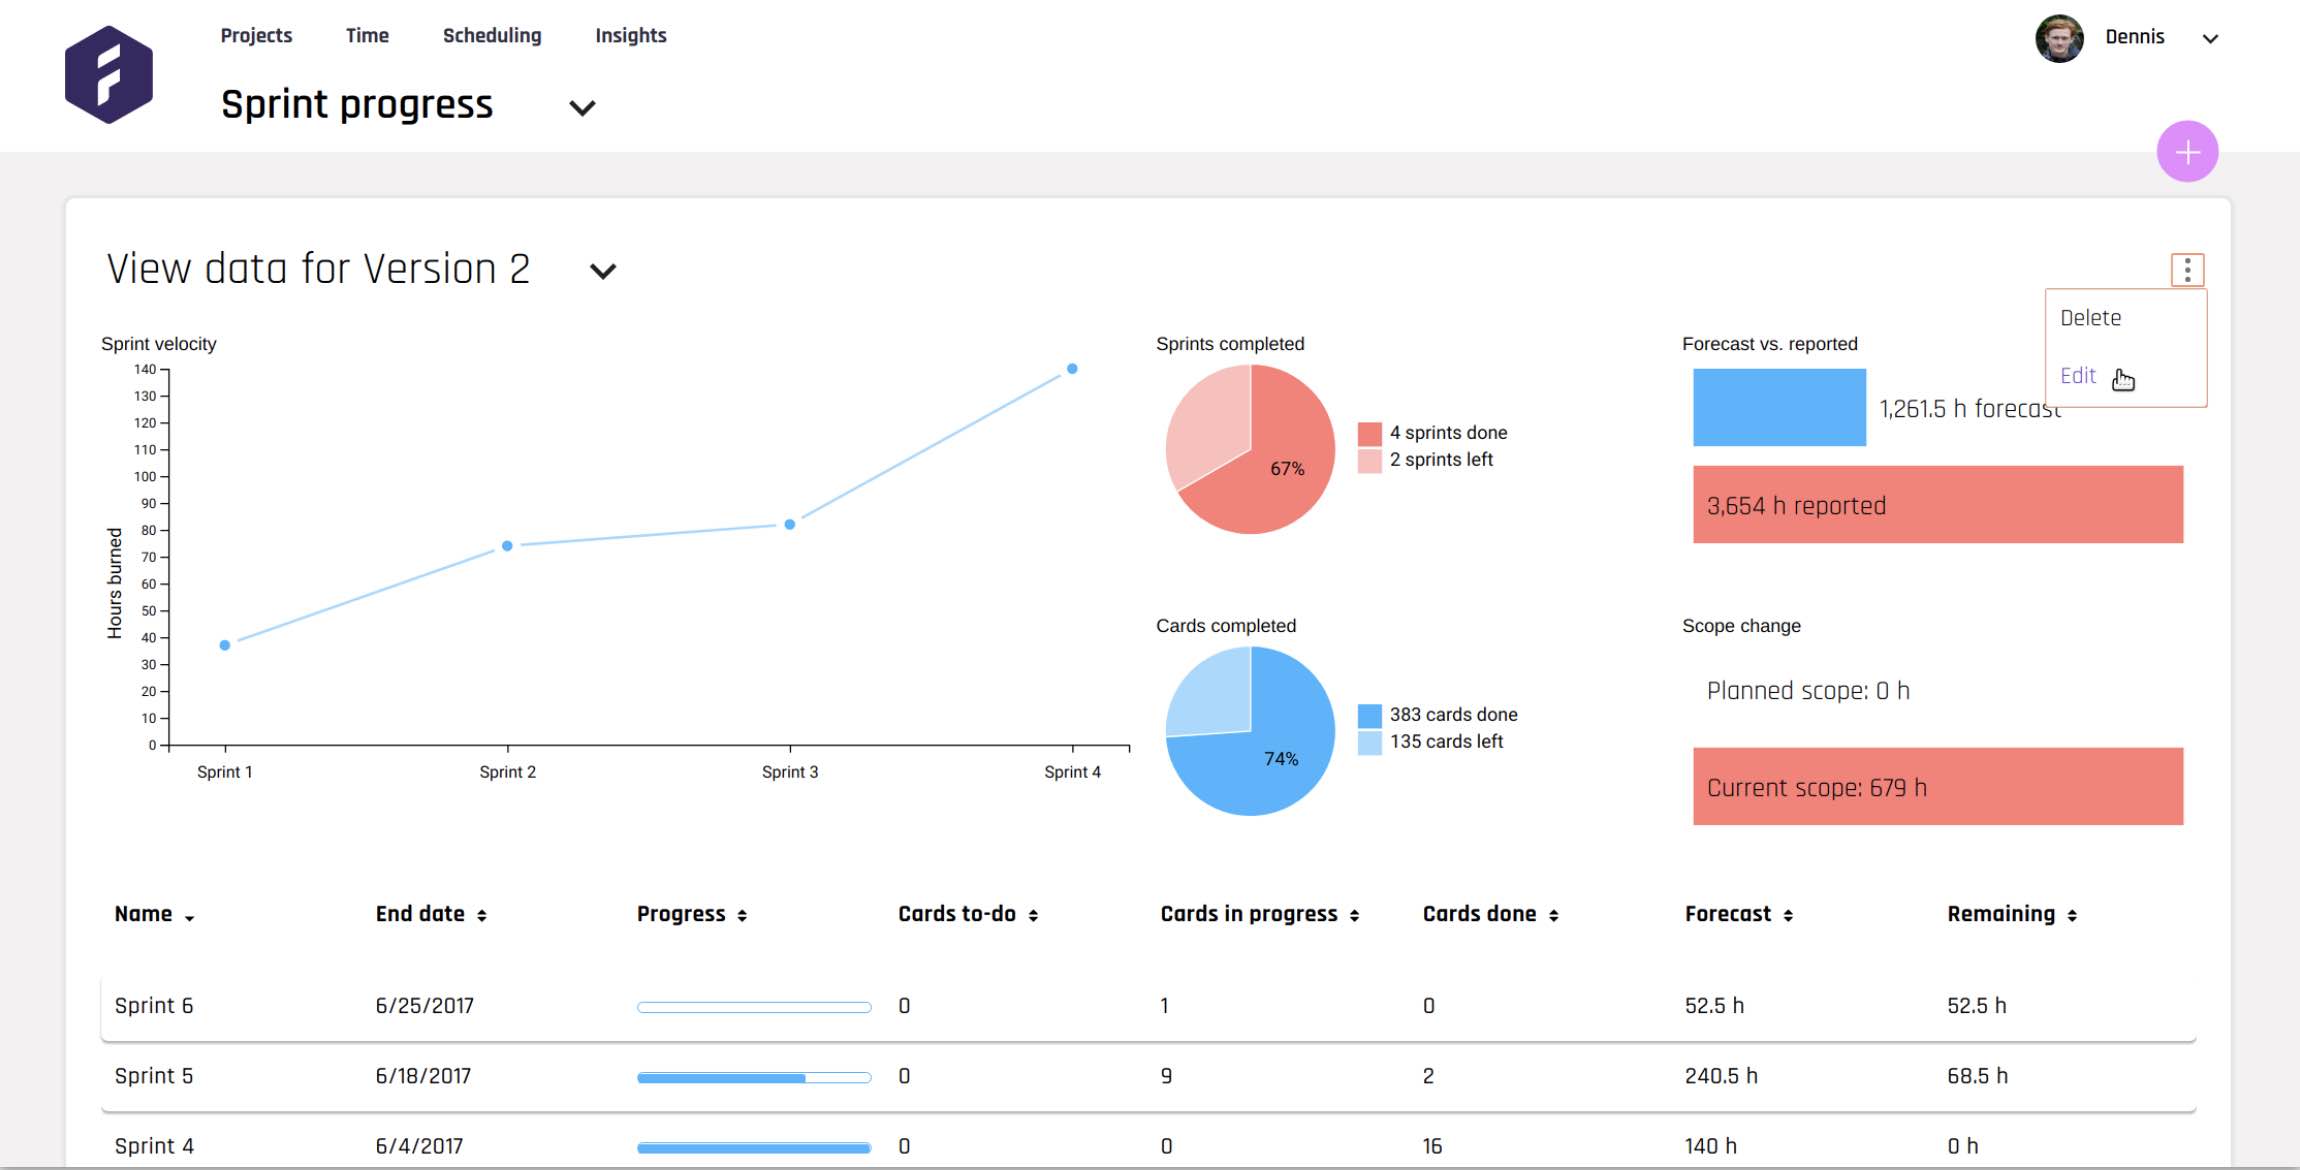Select Delete from the context menu
The width and height of the screenshot is (2300, 1170).
click(x=2090, y=318)
